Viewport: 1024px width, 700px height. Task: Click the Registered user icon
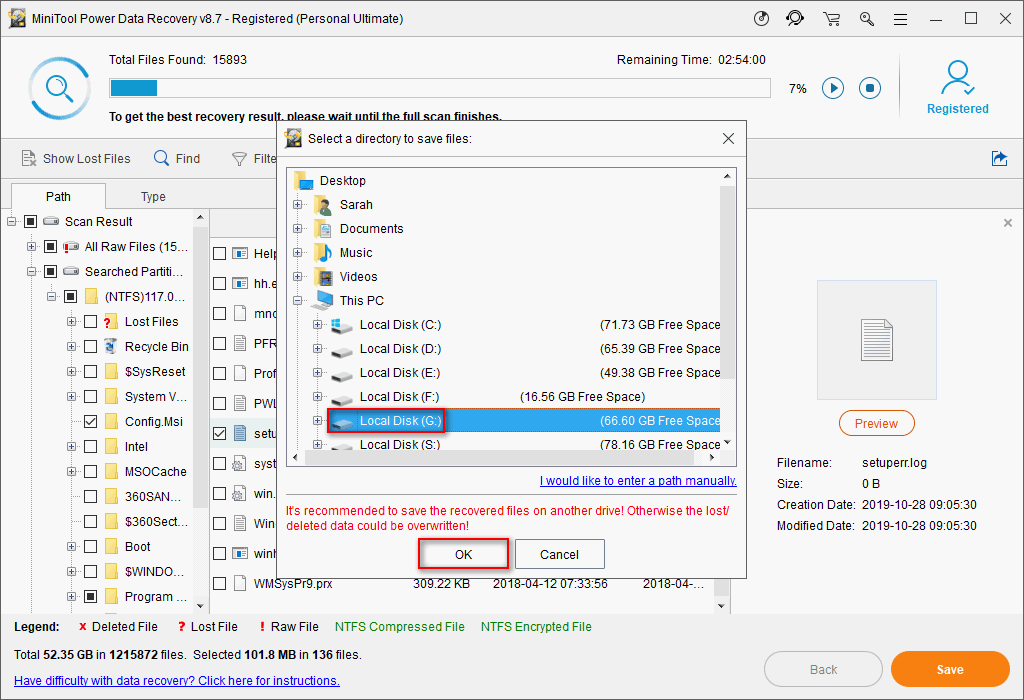coord(957,78)
